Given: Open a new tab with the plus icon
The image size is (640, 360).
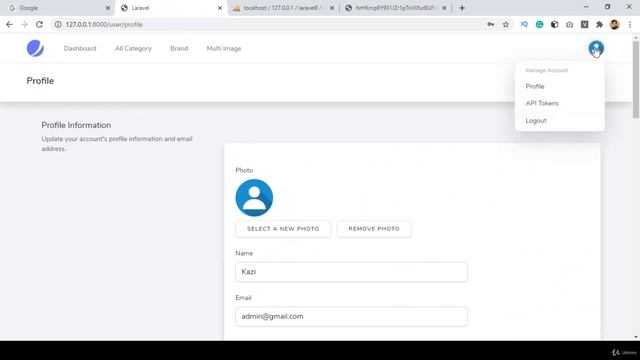Looking at the screenshot, I should (x=462, y=8).
